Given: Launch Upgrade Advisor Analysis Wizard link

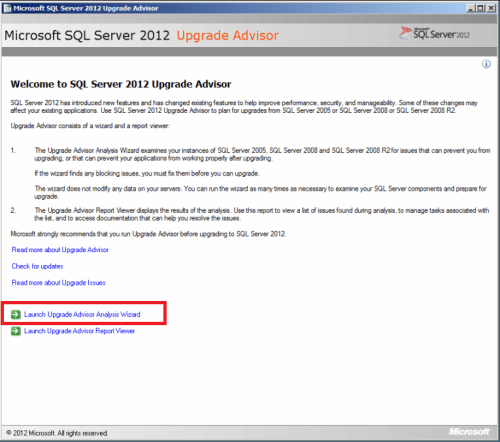Looking at the screenshot, I should [x=82, y=314].
